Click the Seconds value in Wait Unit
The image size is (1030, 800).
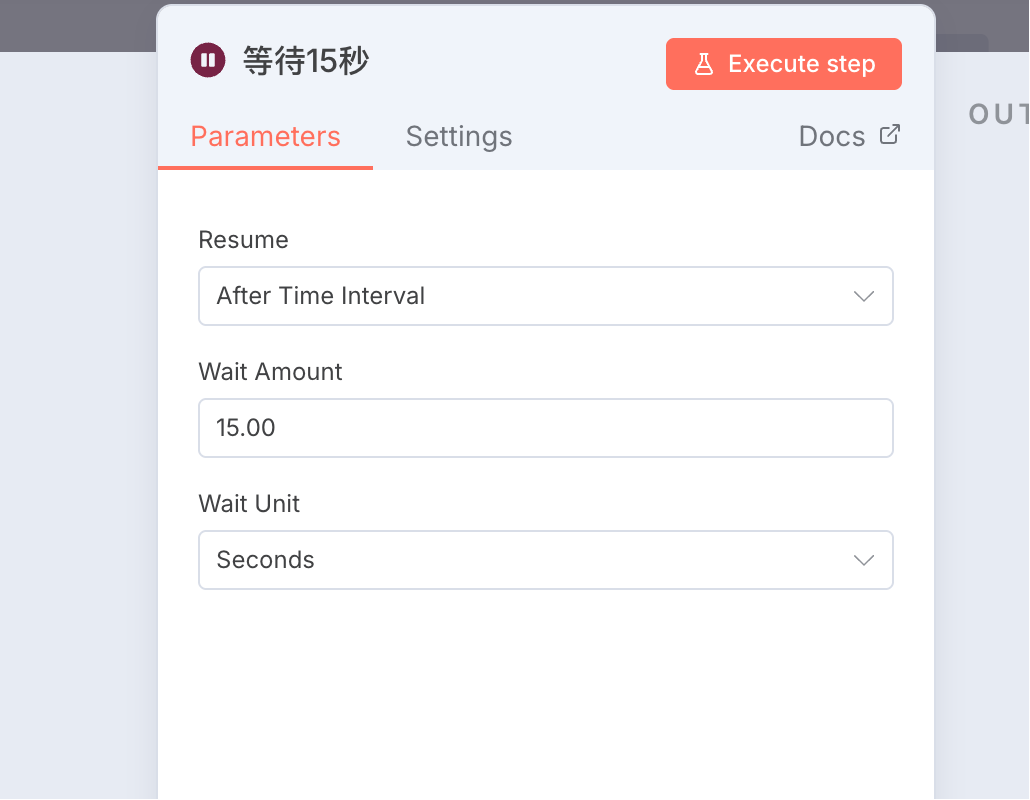click(265, 560)
